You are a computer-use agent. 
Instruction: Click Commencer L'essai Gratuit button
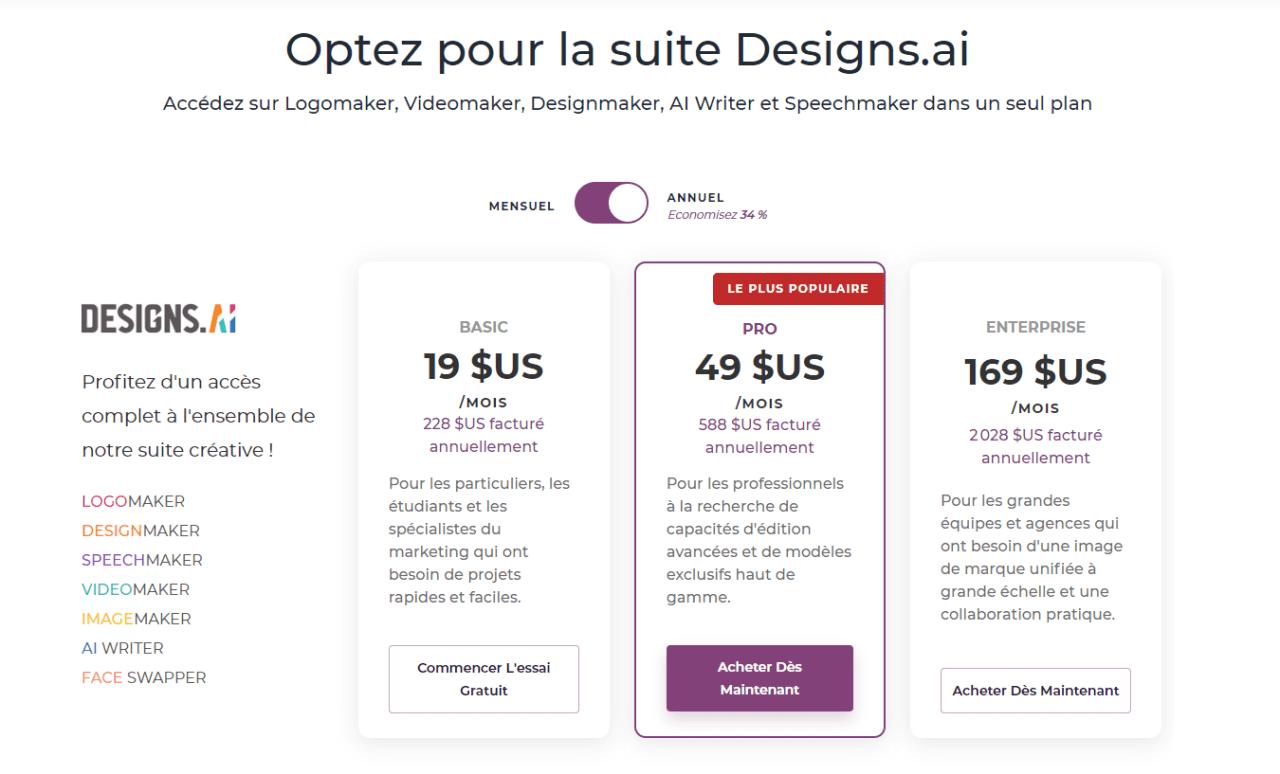click(x=483, y=679)
